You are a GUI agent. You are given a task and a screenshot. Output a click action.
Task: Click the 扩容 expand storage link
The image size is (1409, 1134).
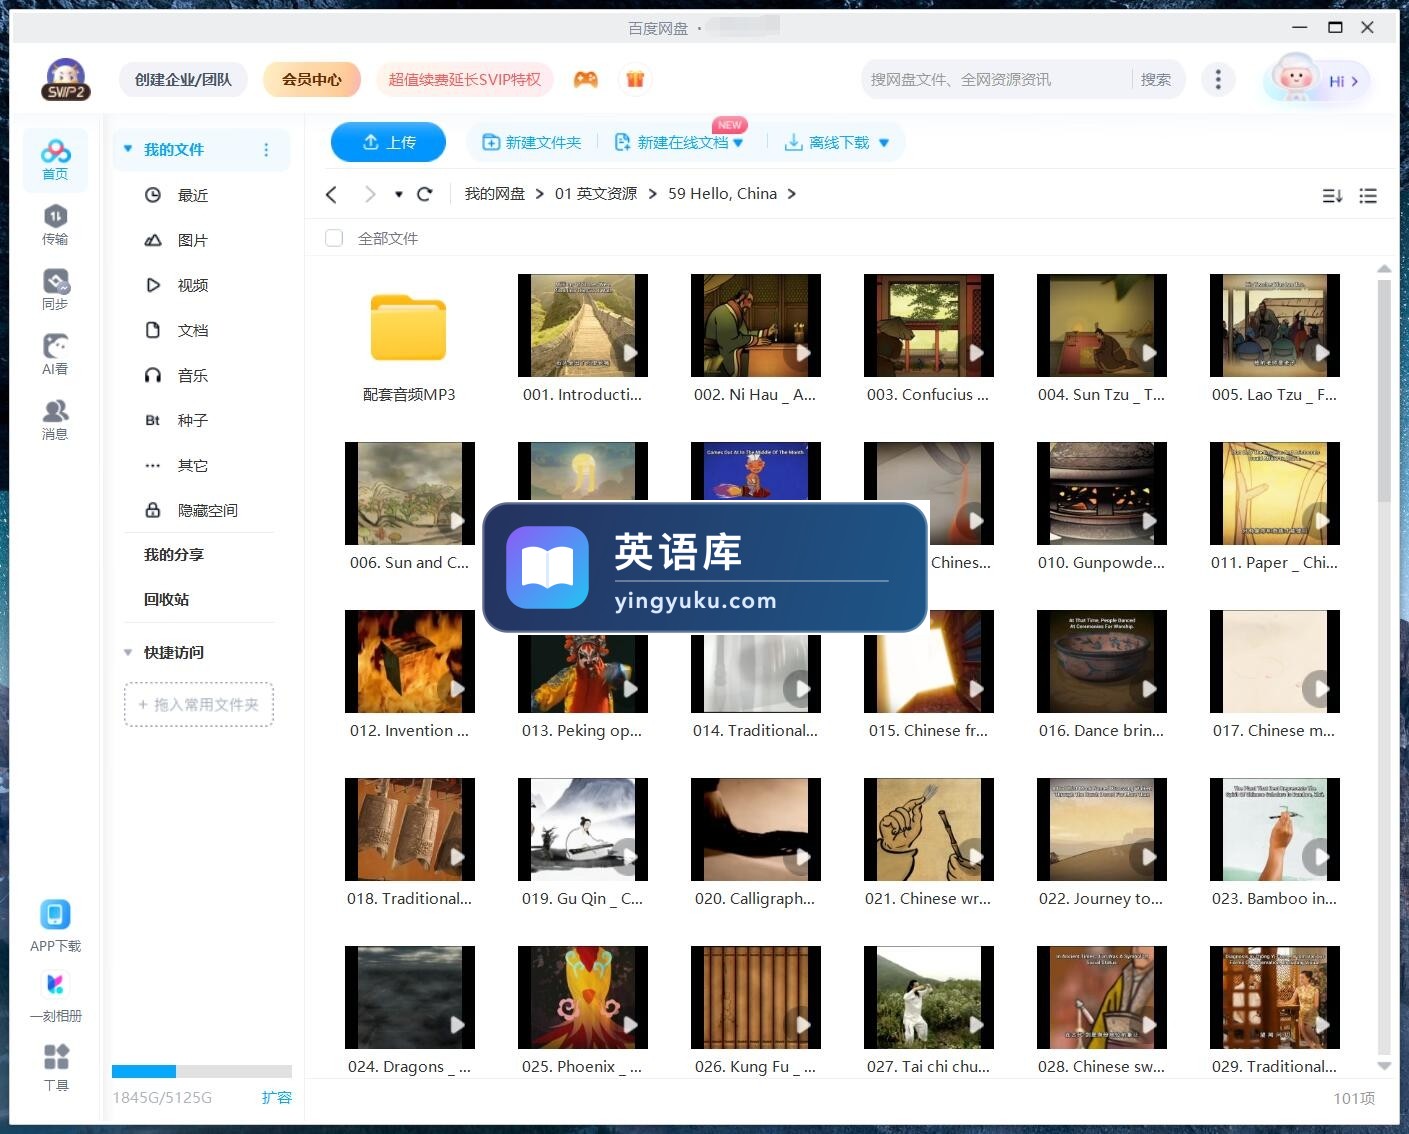pyautogui.click(x=277, y=1097)
